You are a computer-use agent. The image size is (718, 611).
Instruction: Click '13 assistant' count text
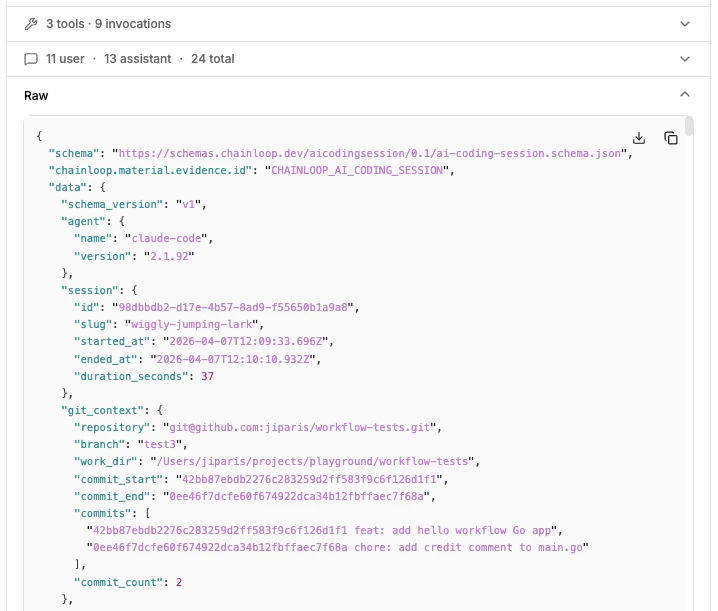(137, 59)
